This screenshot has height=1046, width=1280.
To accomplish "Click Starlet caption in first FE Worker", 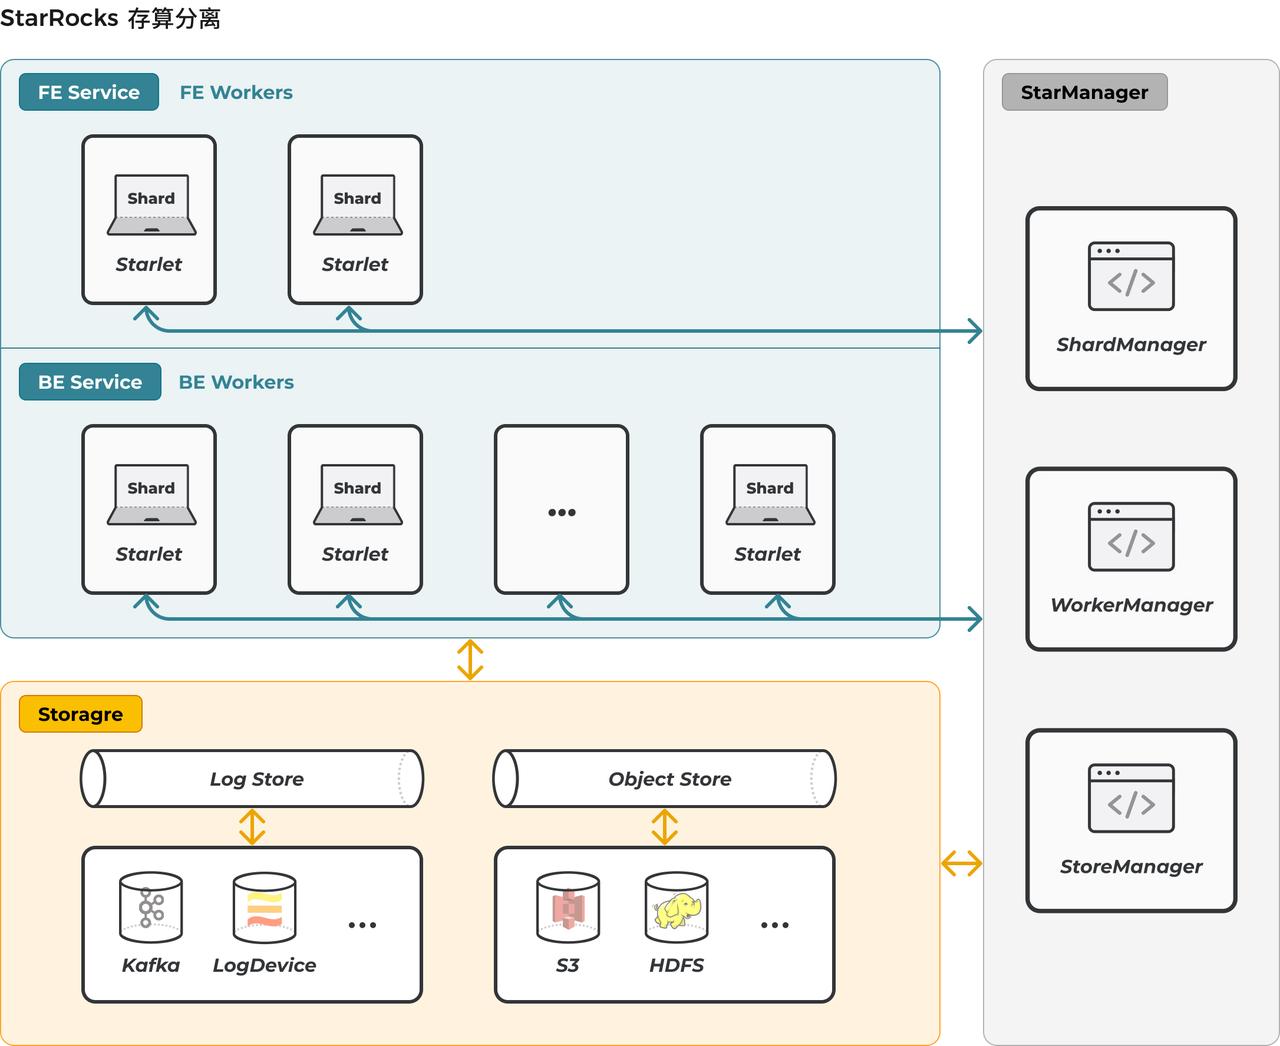I will (149, 264).
